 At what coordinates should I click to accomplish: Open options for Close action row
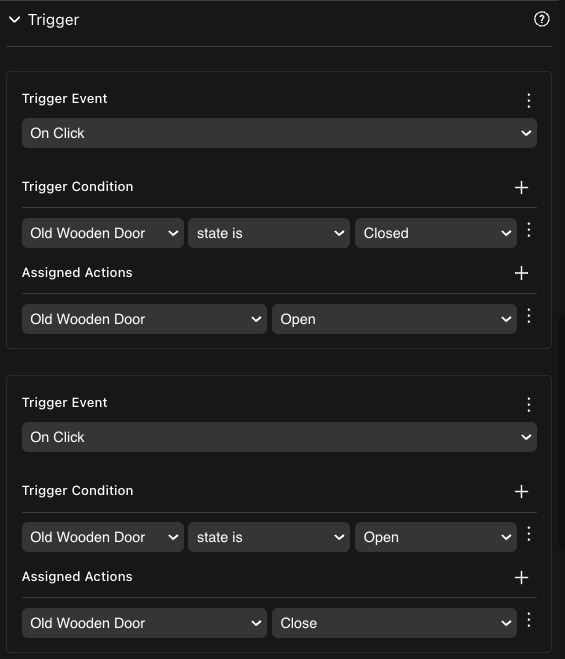pyautogui.click(x=528, y=620)
